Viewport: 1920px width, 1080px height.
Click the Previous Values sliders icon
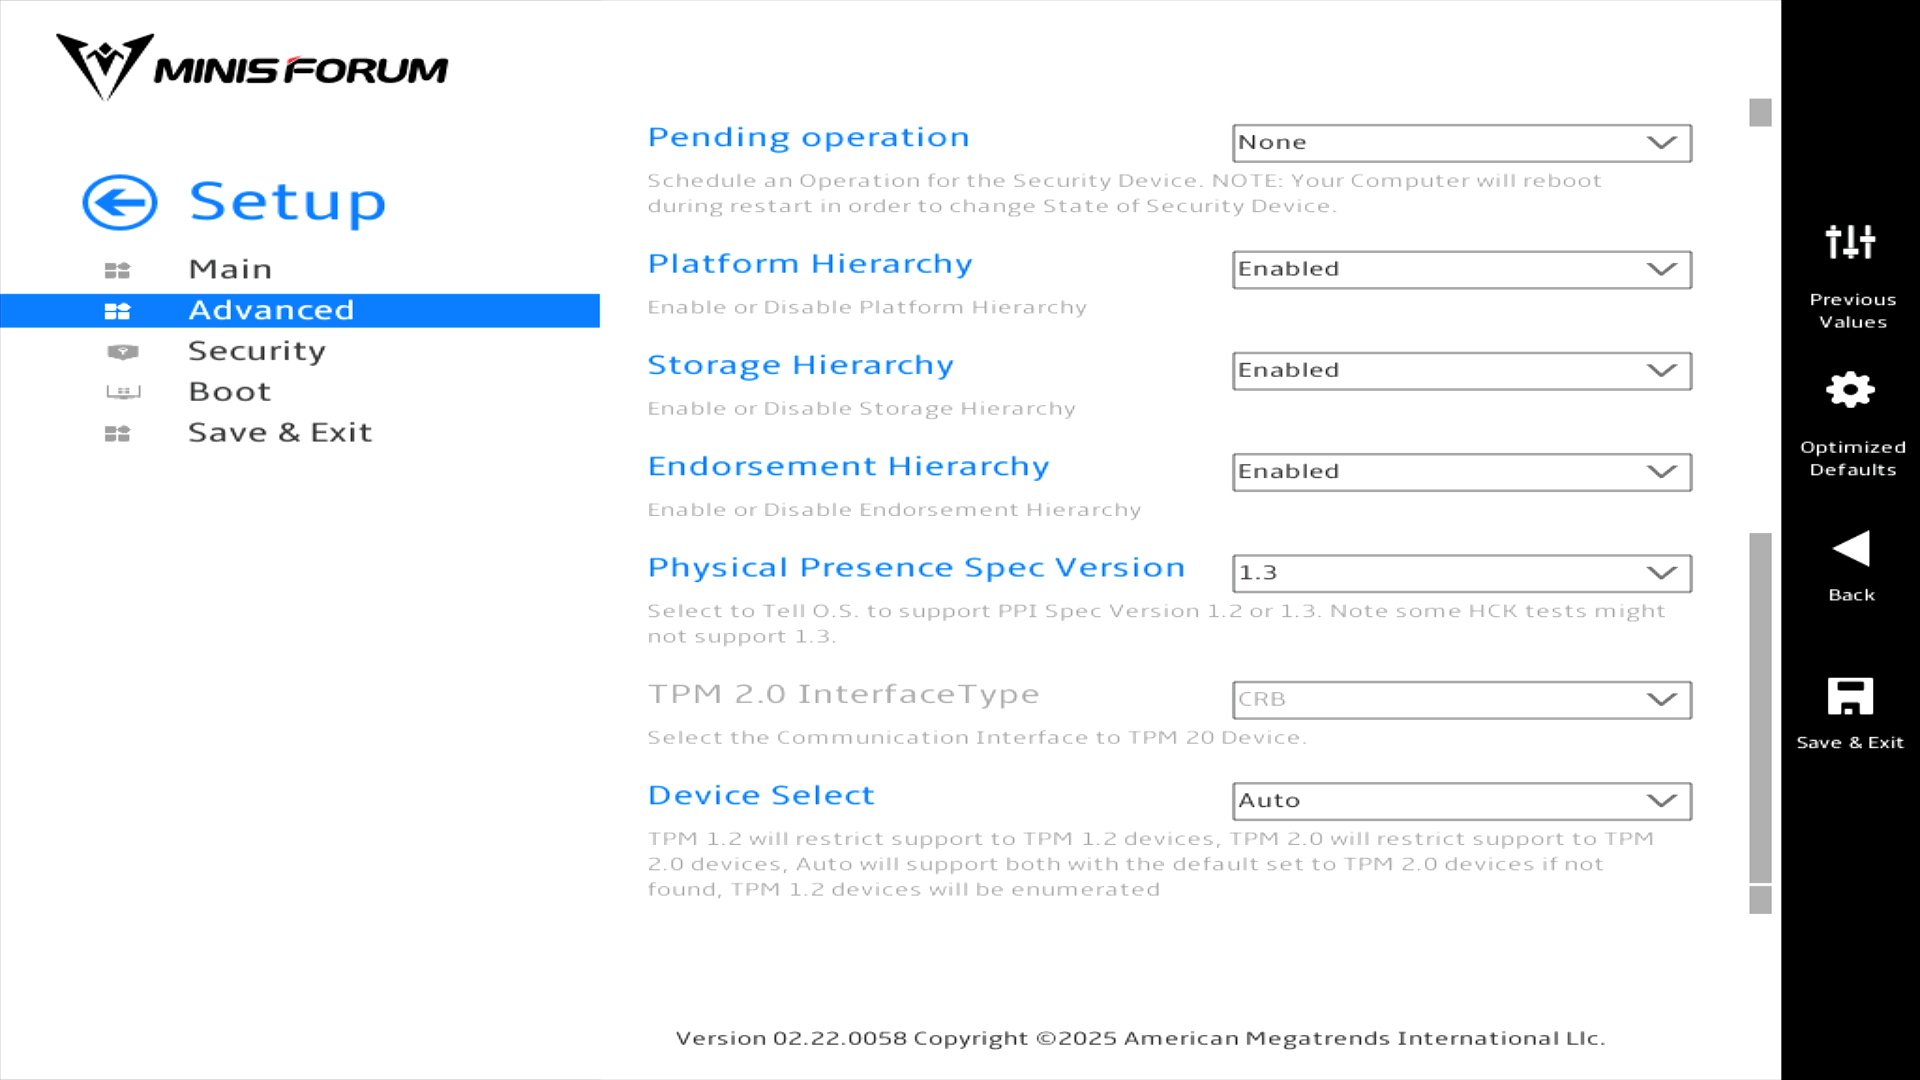click(1850, 242)
